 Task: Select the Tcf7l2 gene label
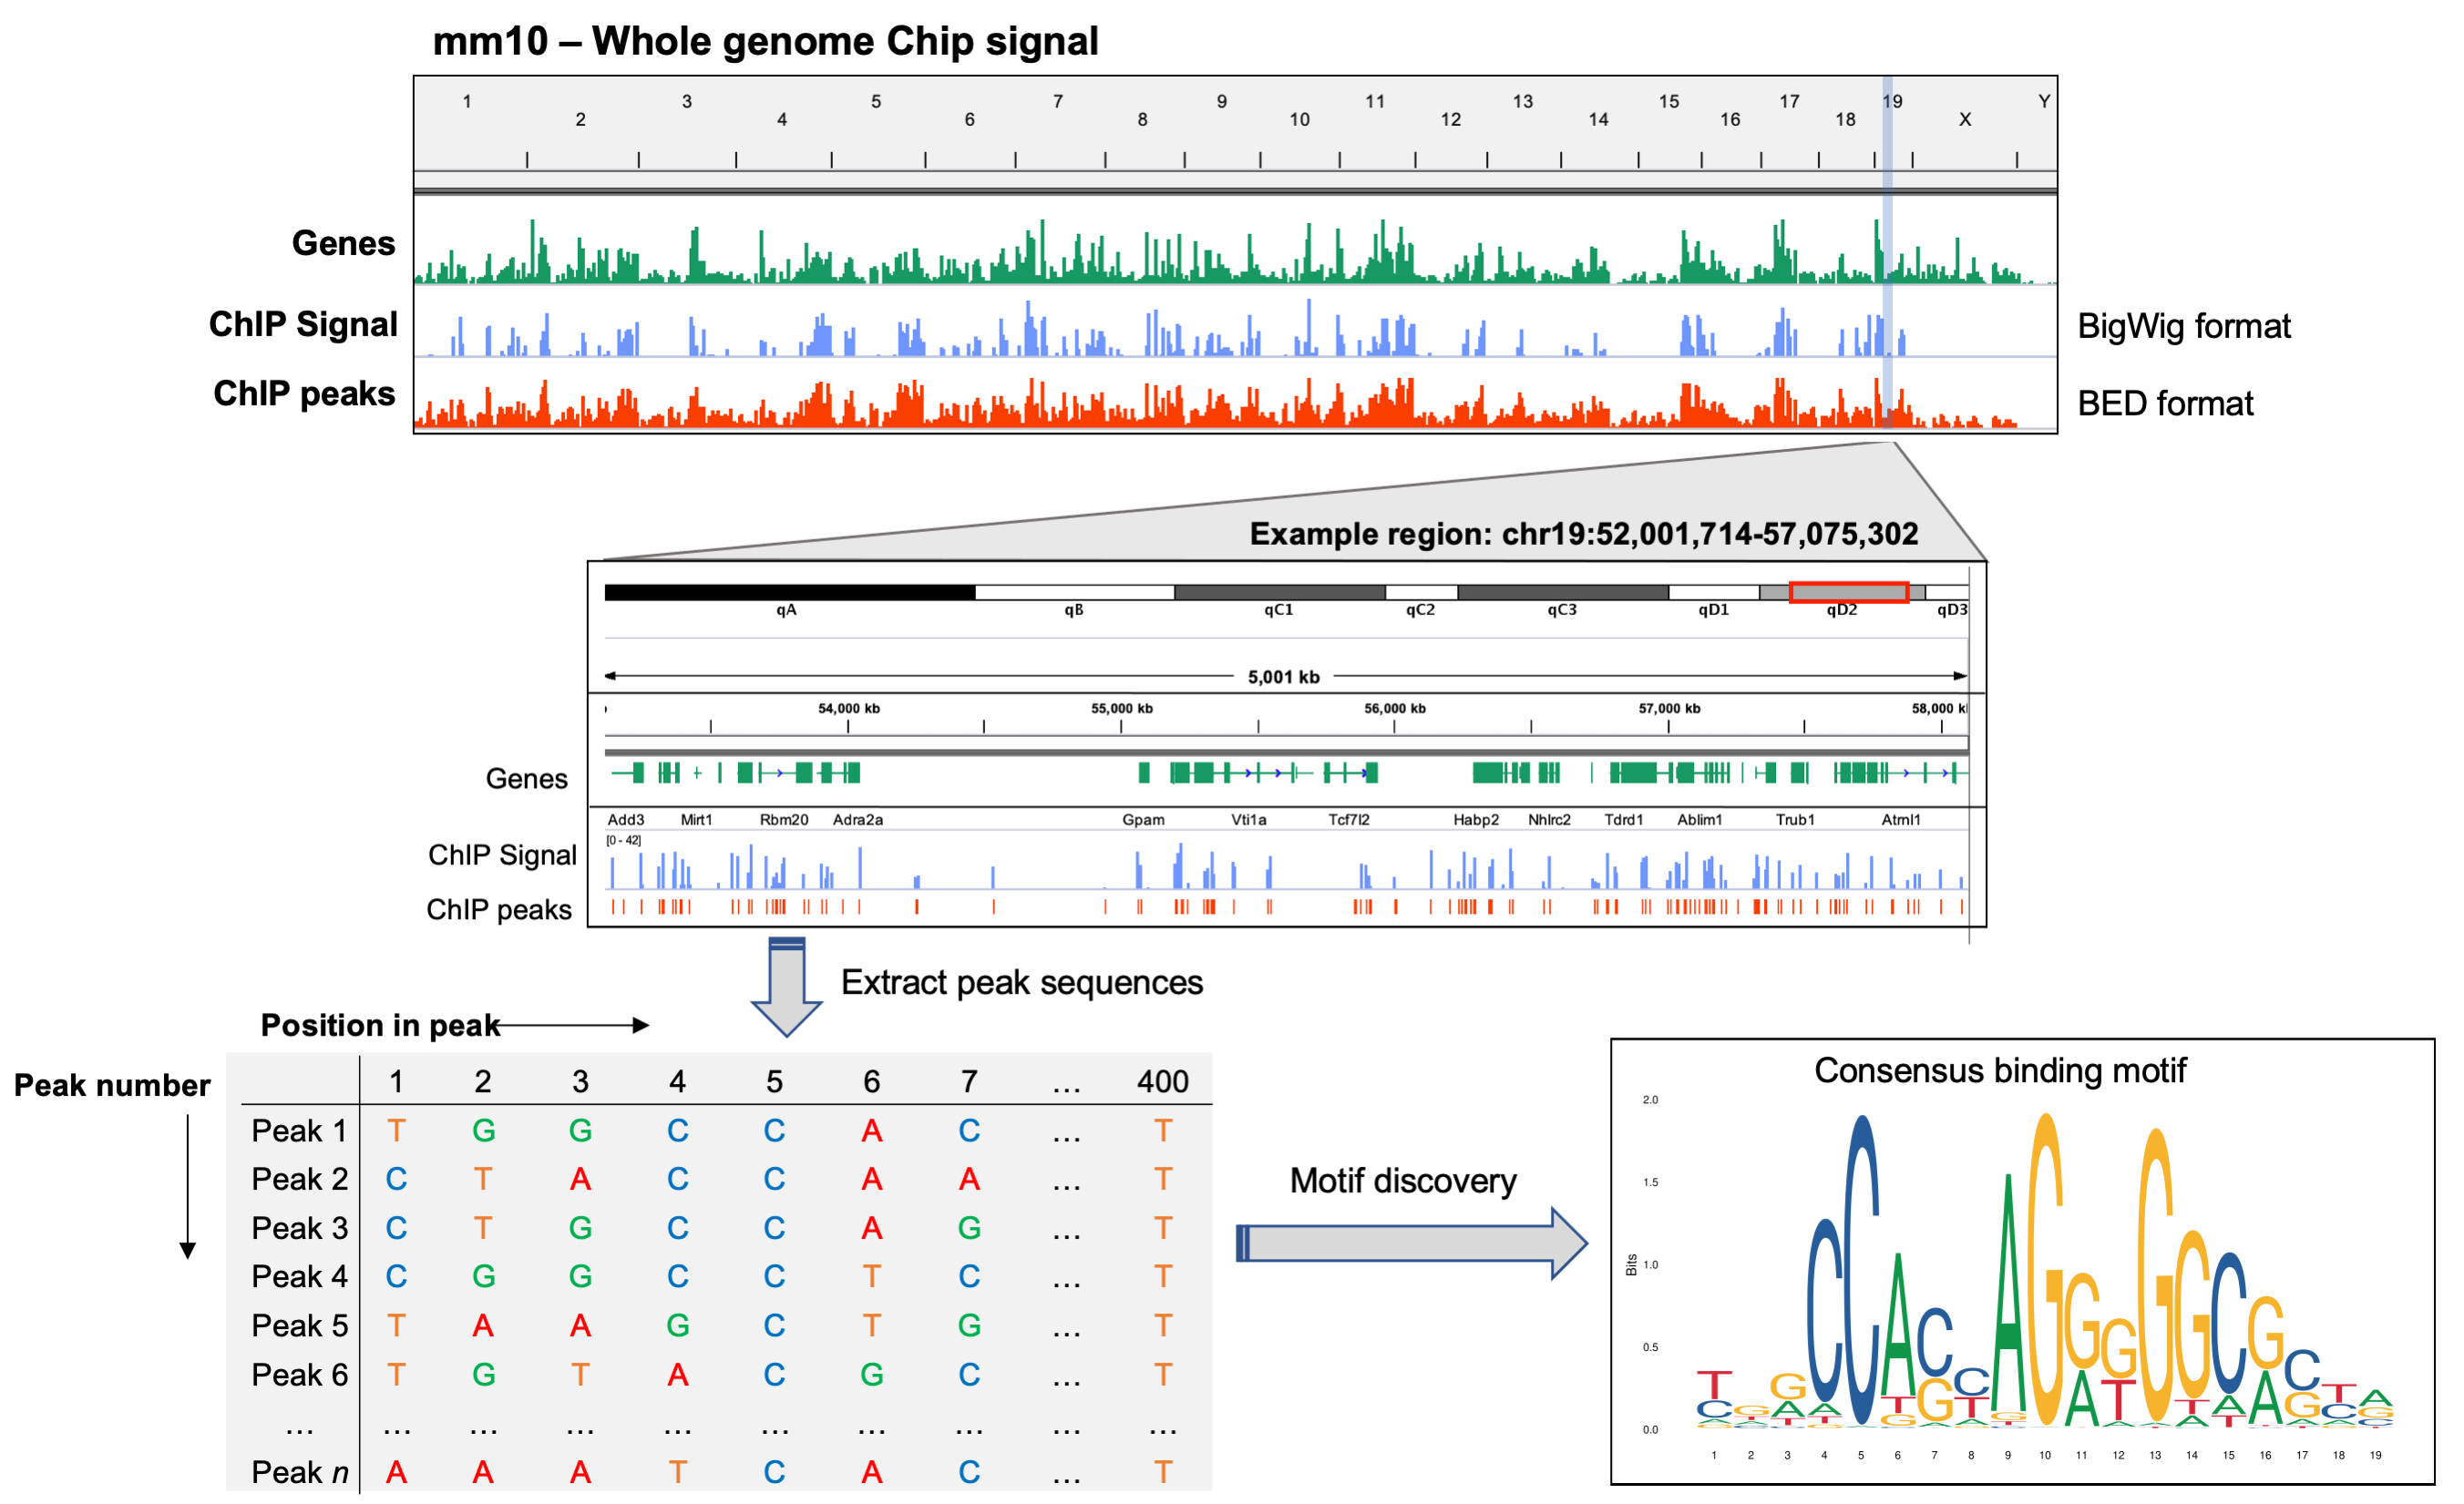(1348, 820)
